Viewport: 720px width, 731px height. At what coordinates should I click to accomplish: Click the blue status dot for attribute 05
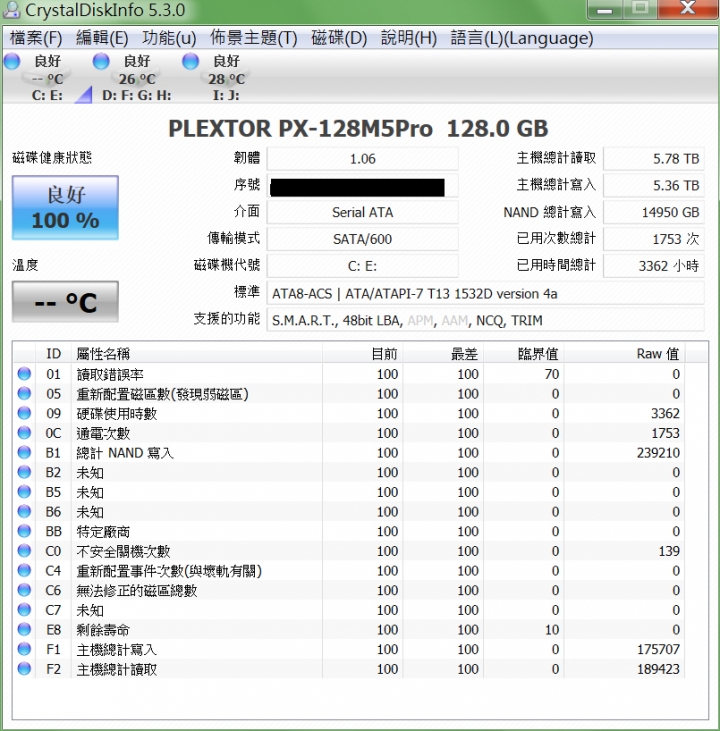(24, 393)
